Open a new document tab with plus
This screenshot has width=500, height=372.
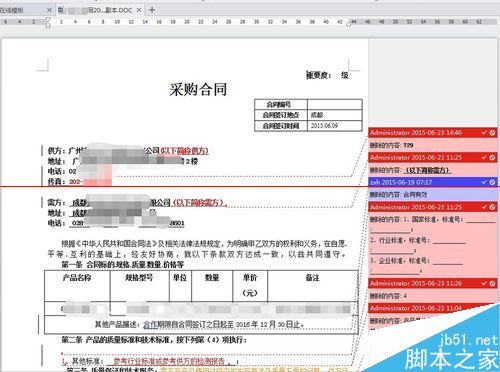[152, 10]
